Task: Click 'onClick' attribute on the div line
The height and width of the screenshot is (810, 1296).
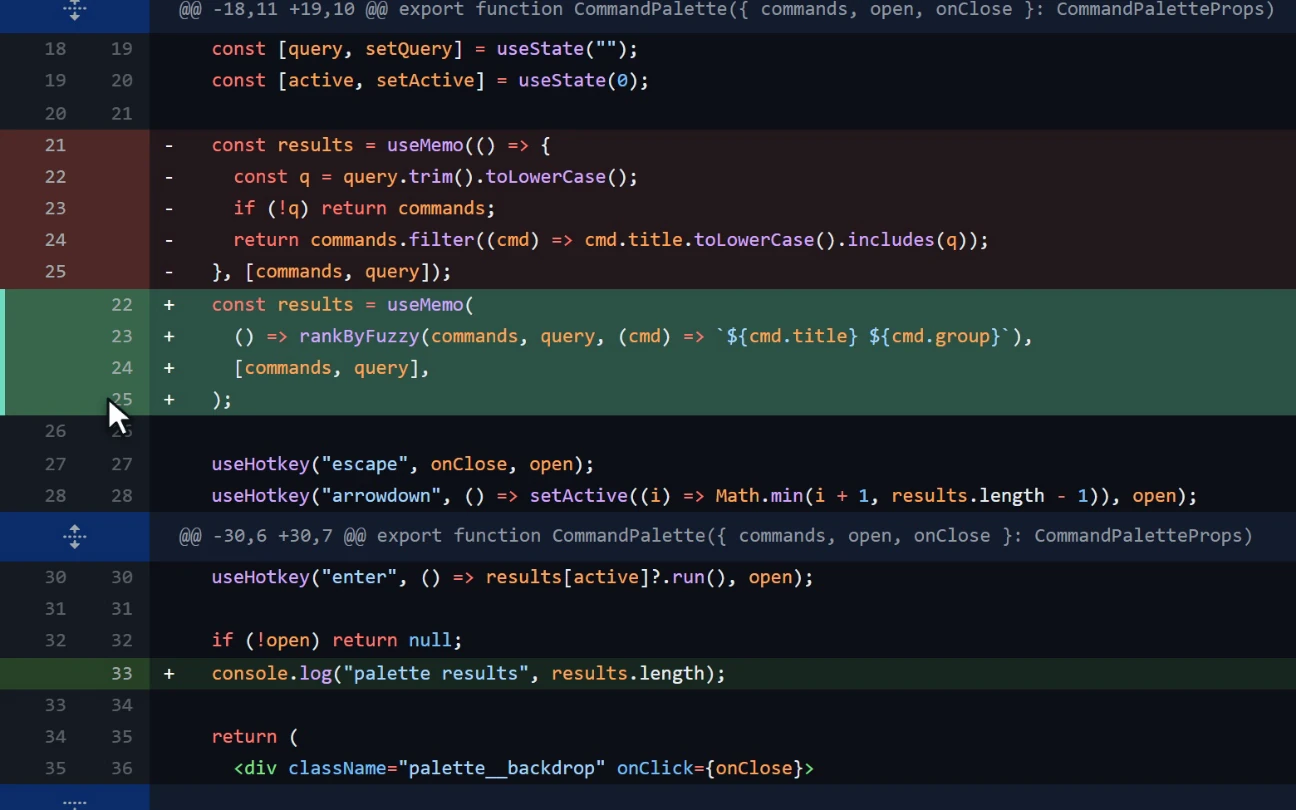Action: click(x=655, y=768)
